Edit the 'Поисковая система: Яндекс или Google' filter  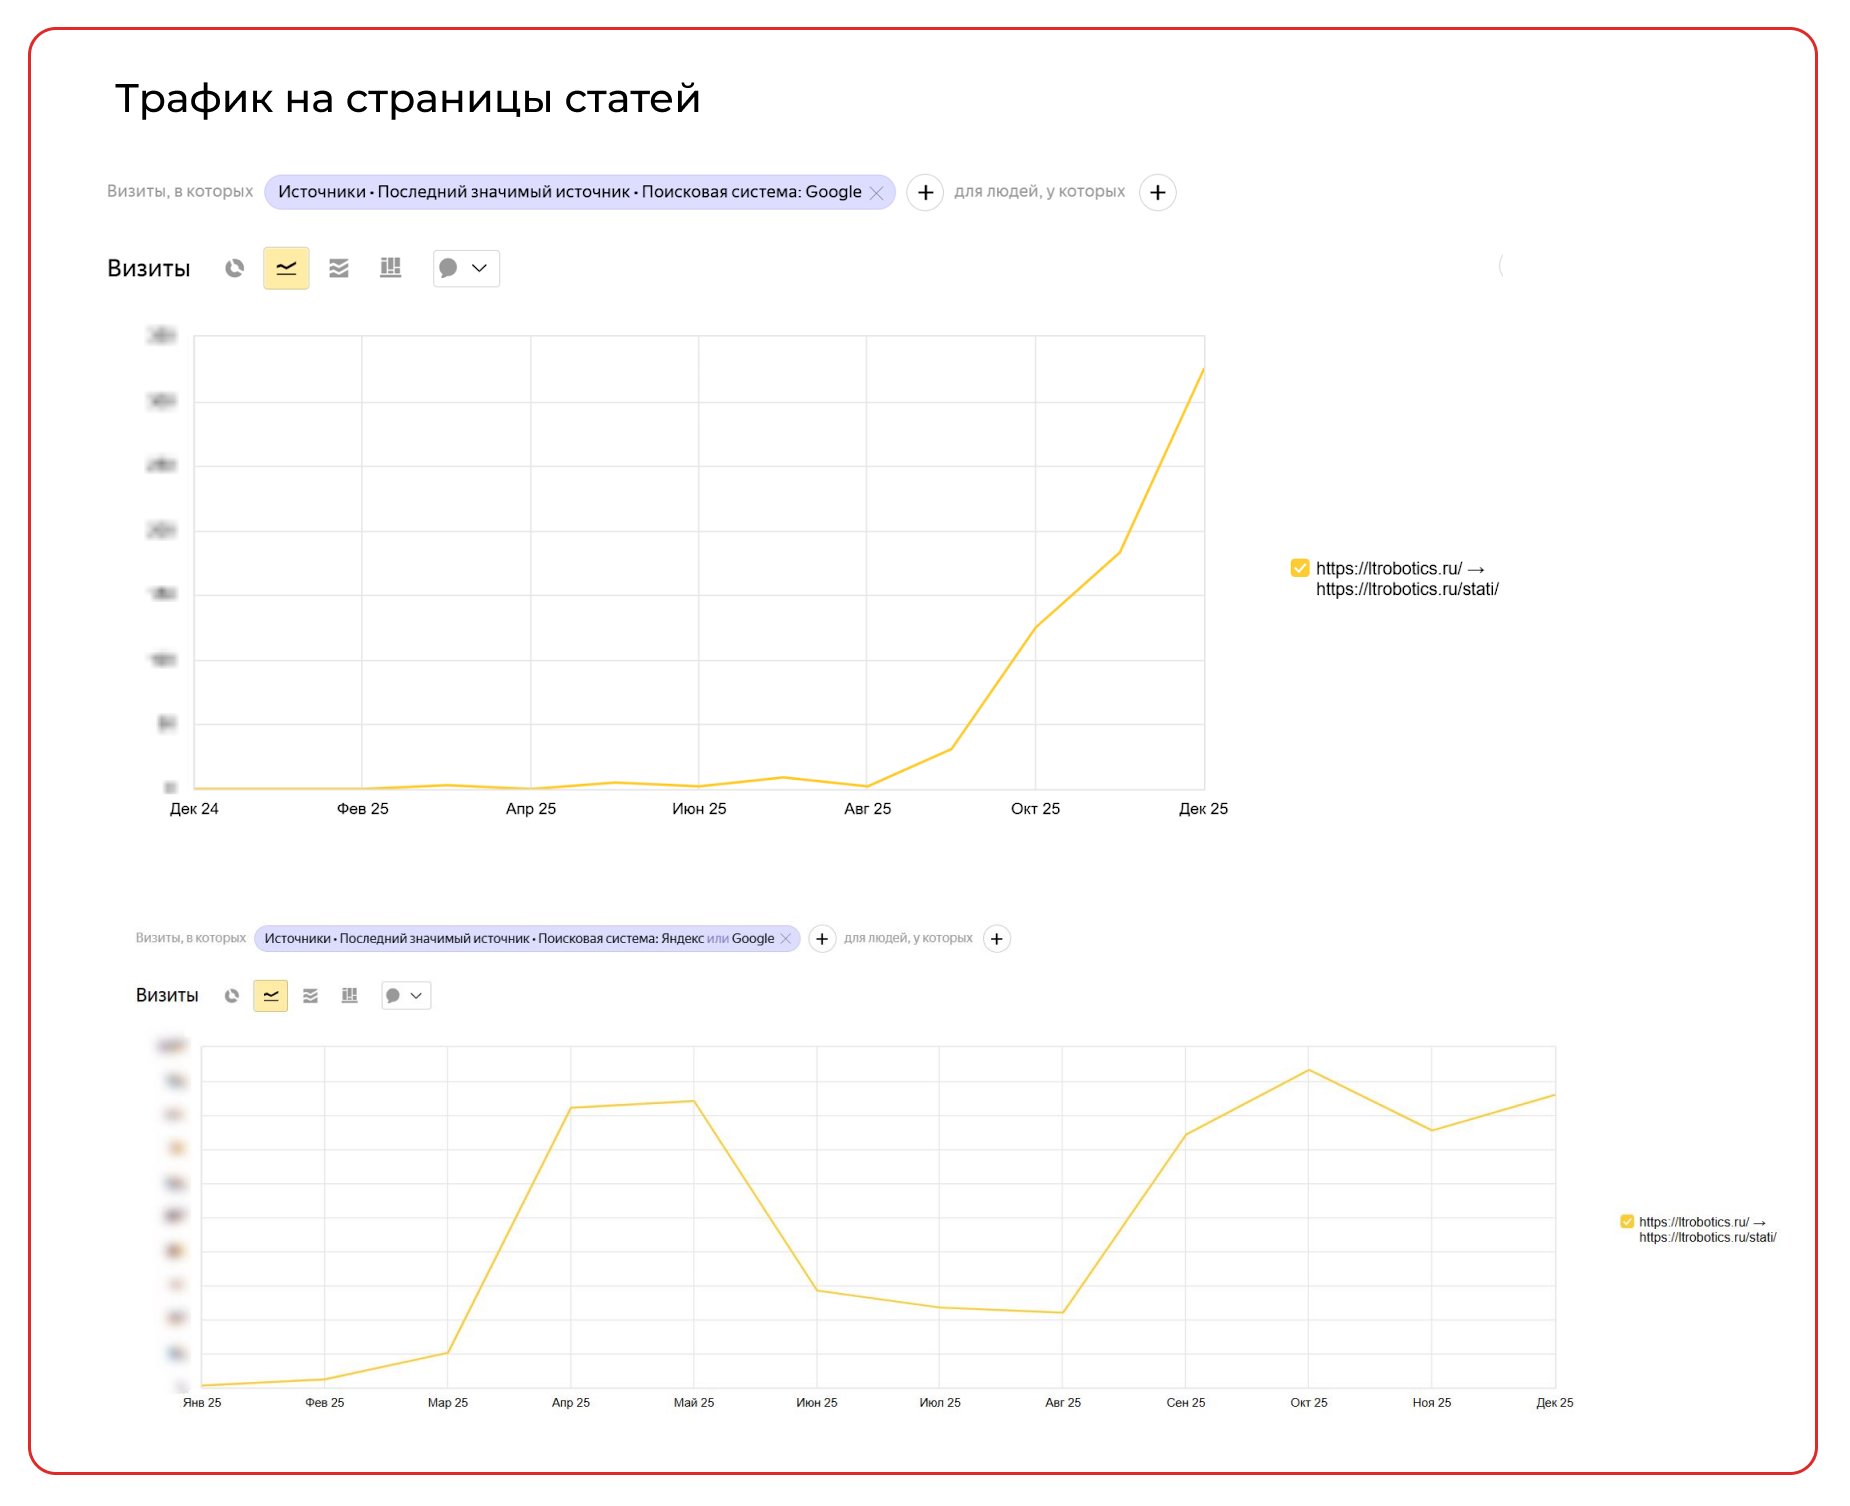(x=517, y=939)
